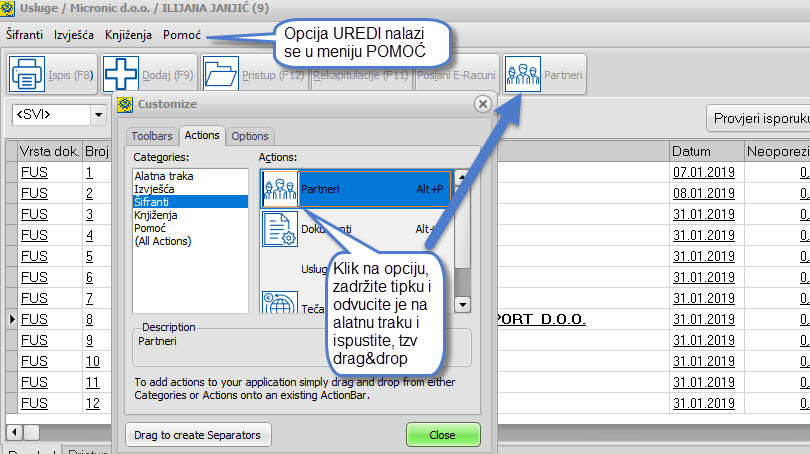
Task: Open the <SVI> filter dropdown
Action: [98, 115]
